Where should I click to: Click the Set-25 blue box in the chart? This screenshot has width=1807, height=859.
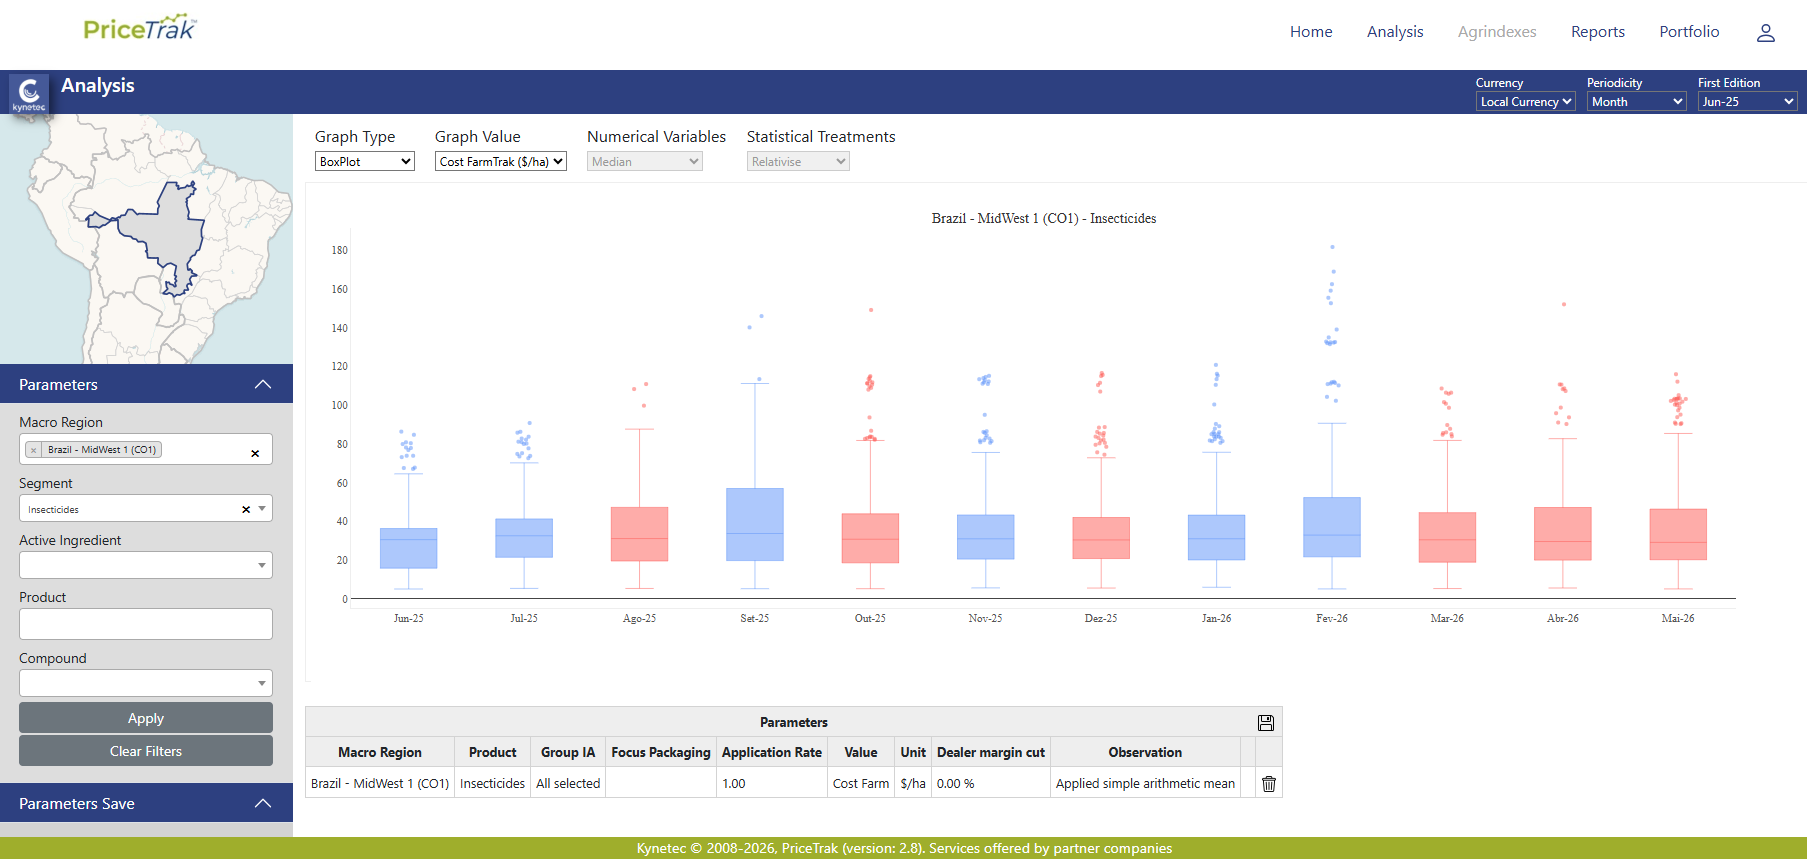point(755,524)
